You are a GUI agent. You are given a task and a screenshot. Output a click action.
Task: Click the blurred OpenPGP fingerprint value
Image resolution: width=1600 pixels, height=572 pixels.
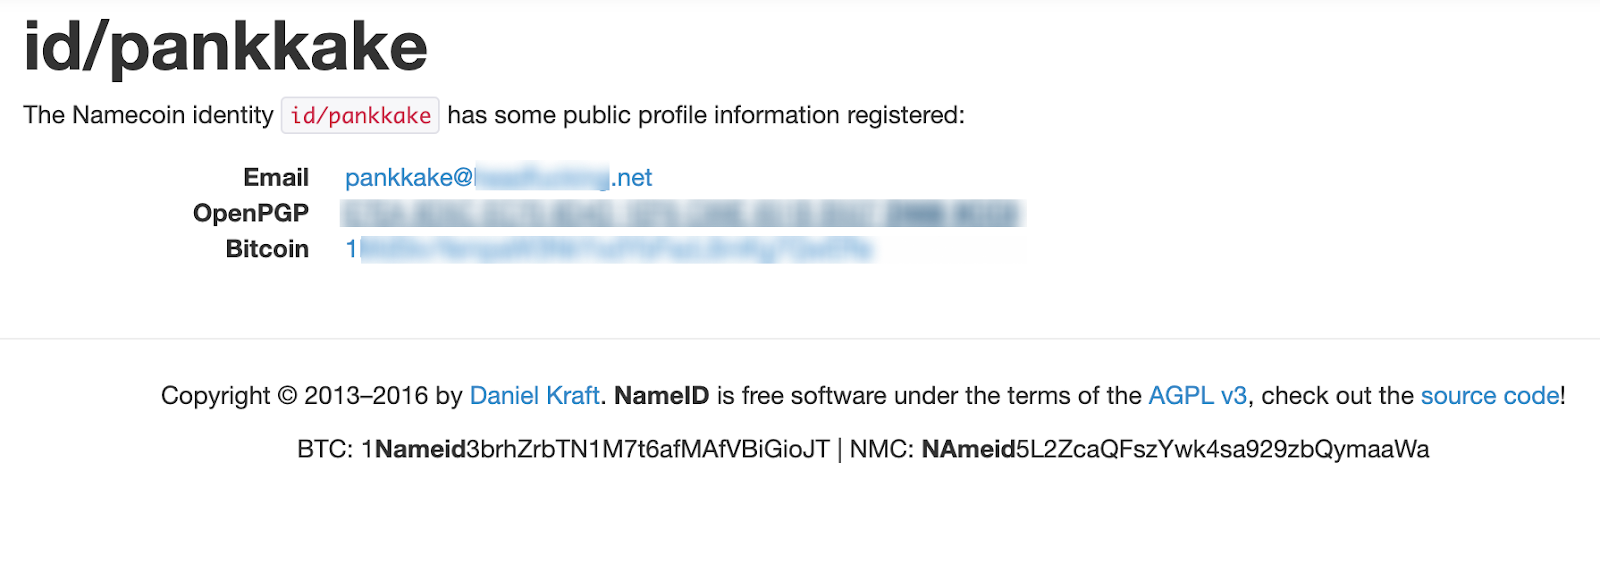[x=680, y=213]
